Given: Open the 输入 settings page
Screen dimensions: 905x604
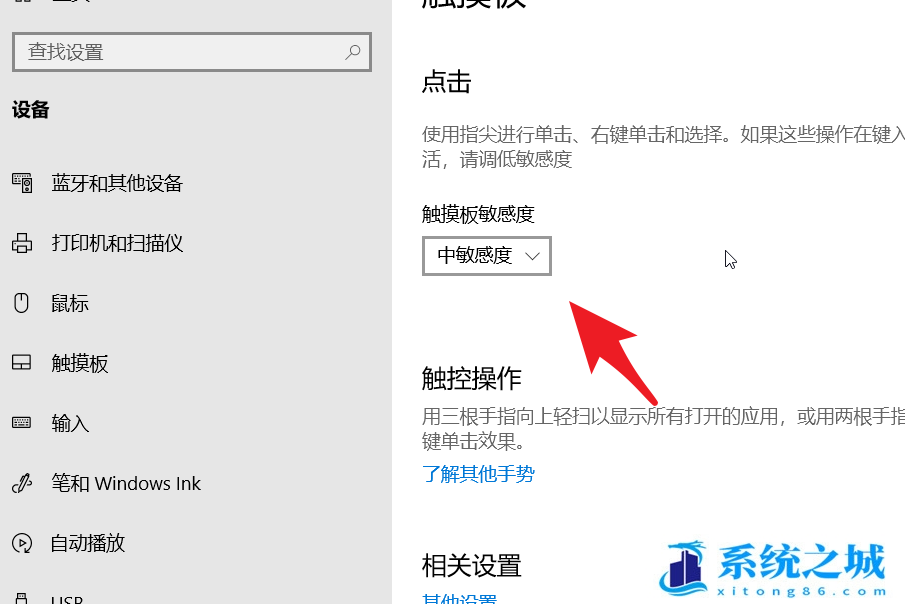Looking at the screenshot, I should (70, 423).
